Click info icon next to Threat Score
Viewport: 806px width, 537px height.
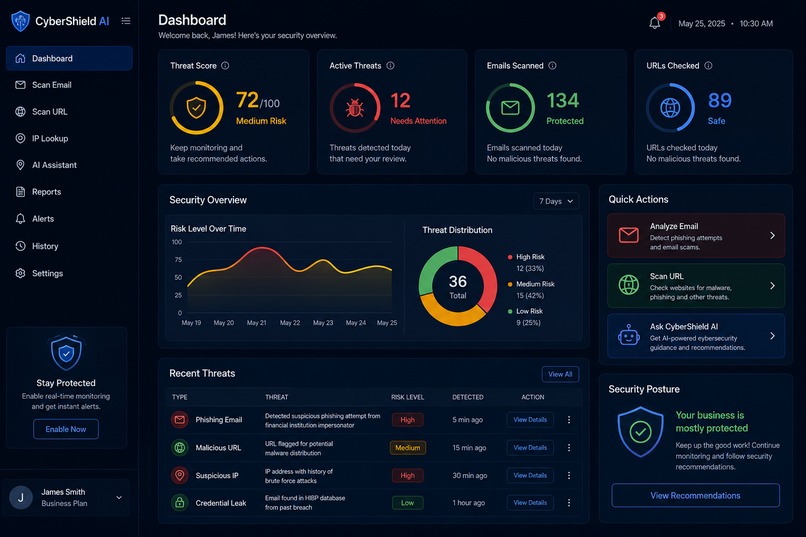[225, 66]
